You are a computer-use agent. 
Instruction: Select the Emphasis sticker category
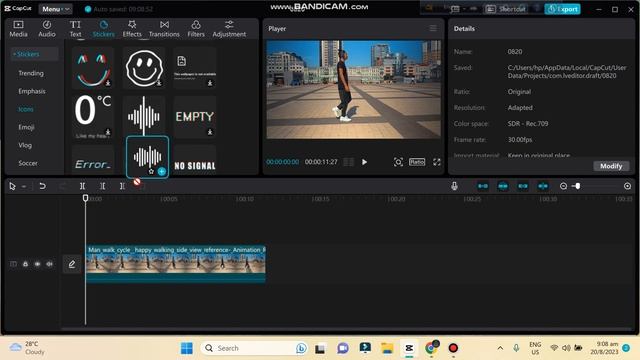click(32, 91)
